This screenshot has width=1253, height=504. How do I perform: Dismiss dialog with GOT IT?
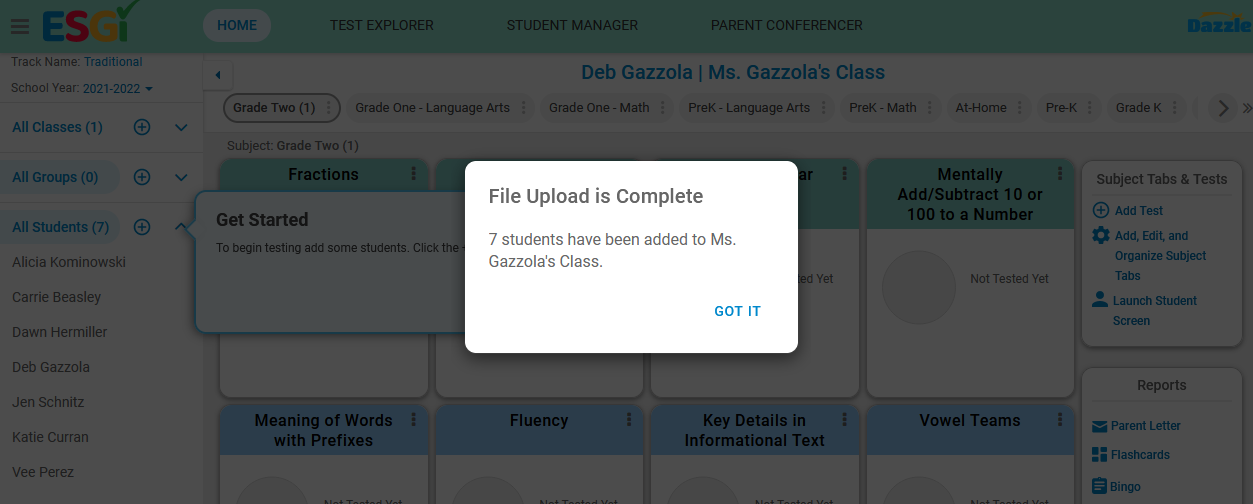[x=738, y=311]
